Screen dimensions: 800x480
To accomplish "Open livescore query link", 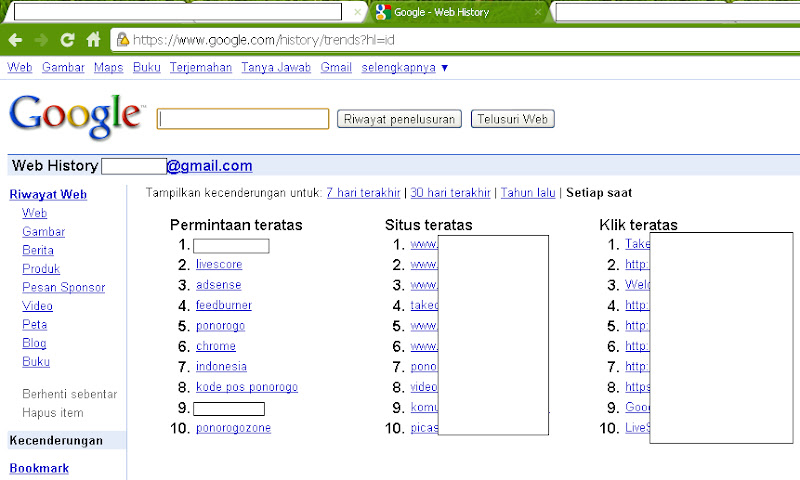I will point(219,264).
